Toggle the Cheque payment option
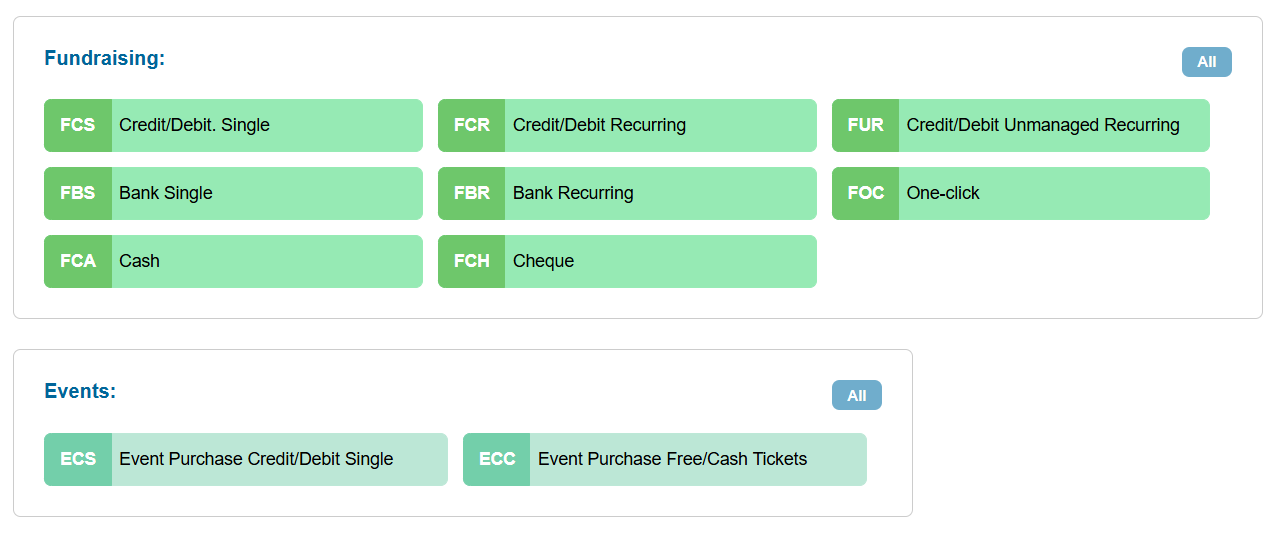The image size is (1282, 548). pyautogui.click(x=543, y=261)
